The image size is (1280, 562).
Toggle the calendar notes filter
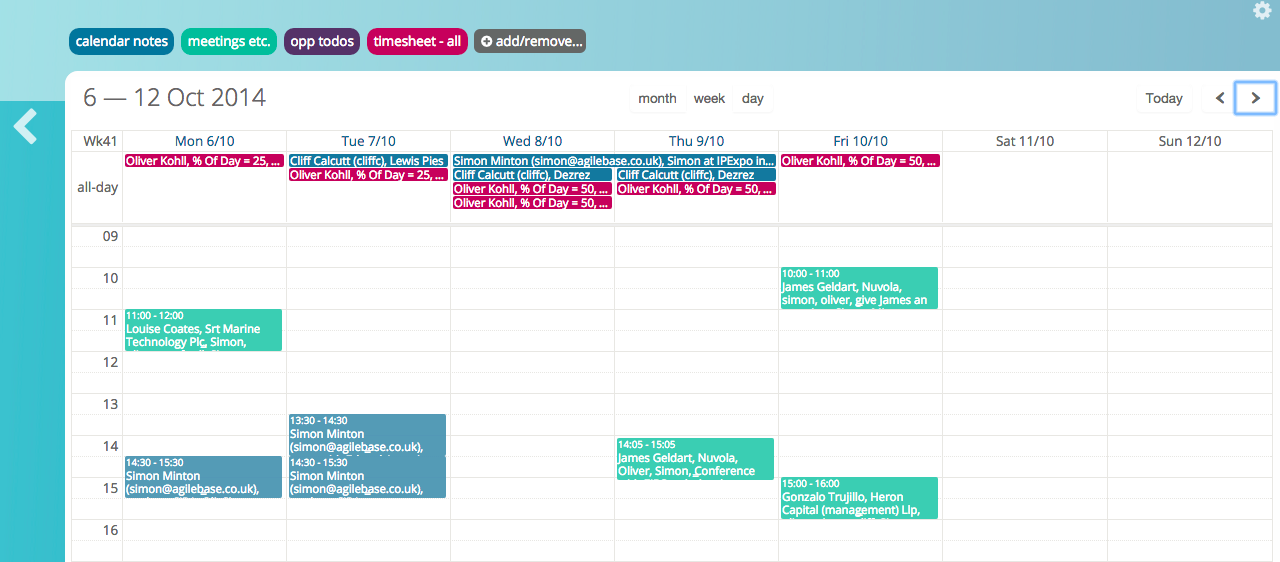click(122, 41)
